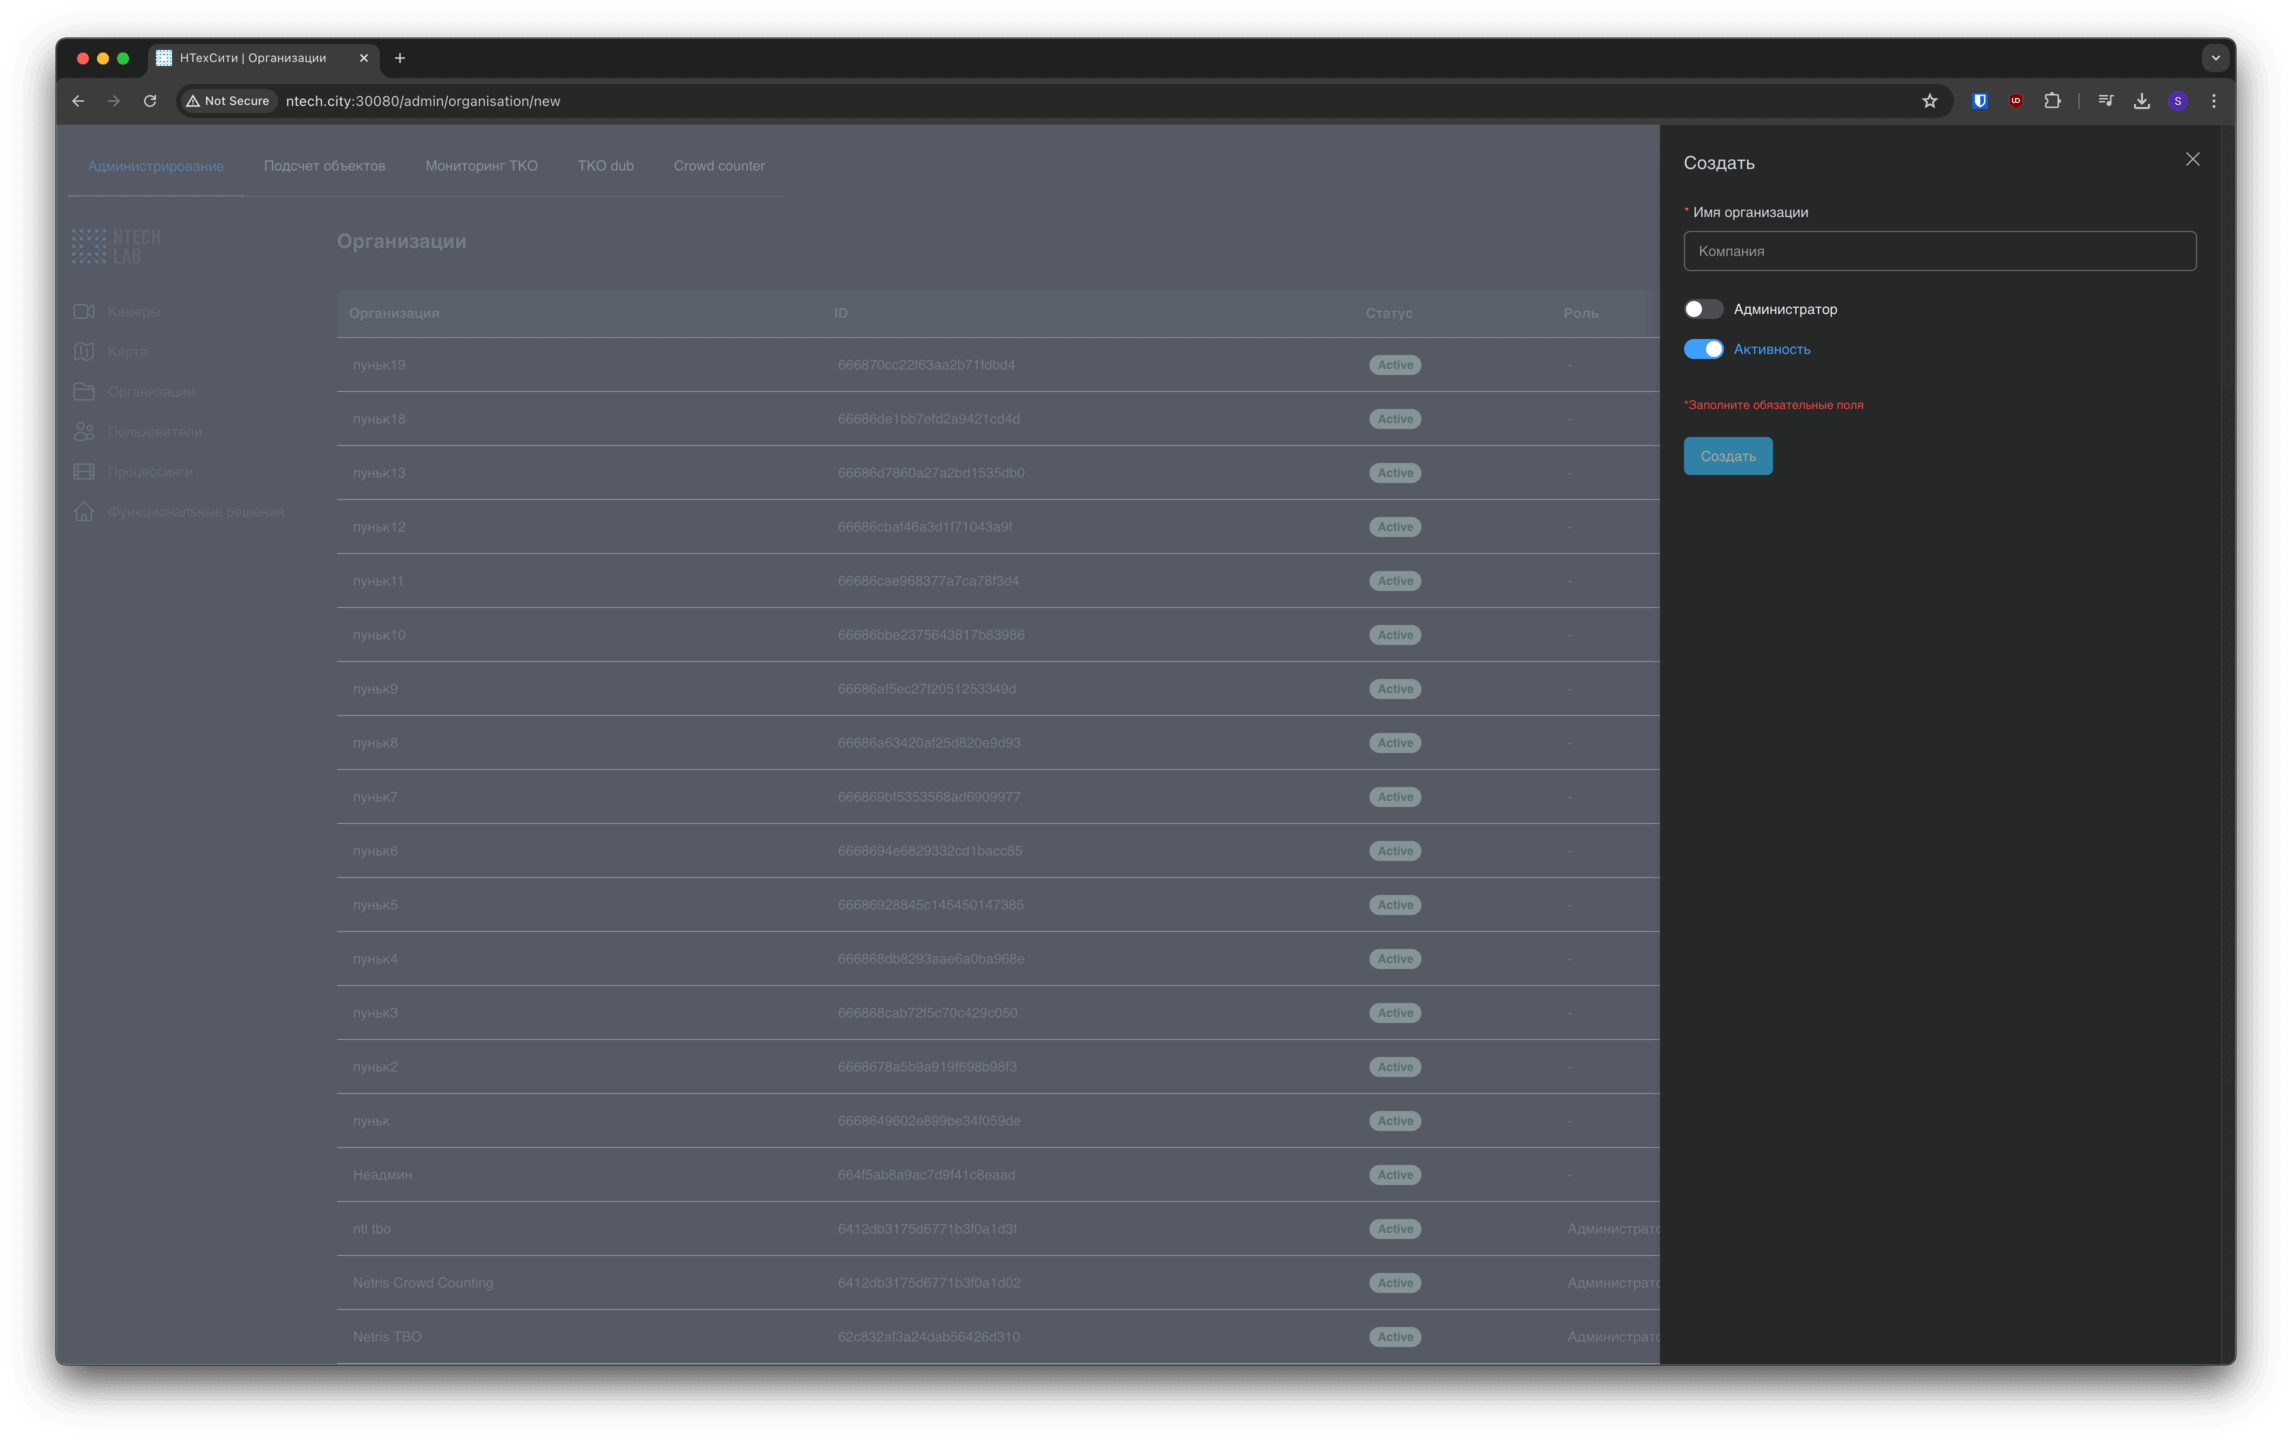Click the Organizations folder icon
The height and width of the screenshot is (1439, 2292).
pos(84,391)
